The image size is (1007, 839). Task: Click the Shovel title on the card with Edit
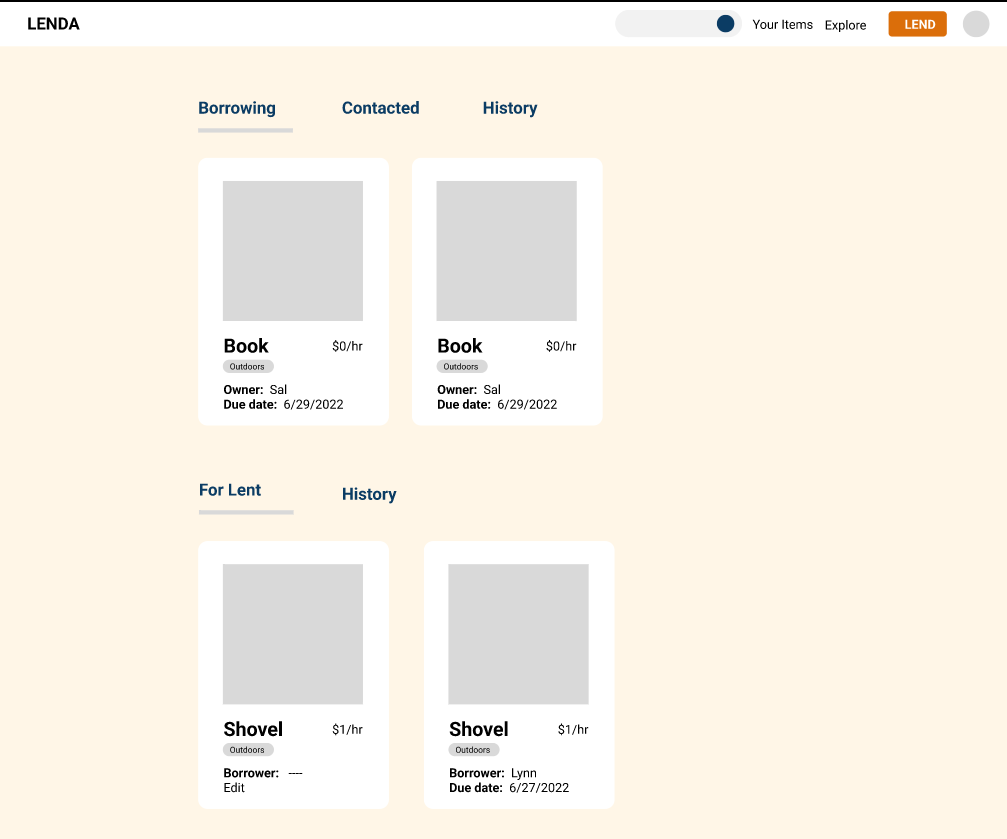[x=253, y=729]
